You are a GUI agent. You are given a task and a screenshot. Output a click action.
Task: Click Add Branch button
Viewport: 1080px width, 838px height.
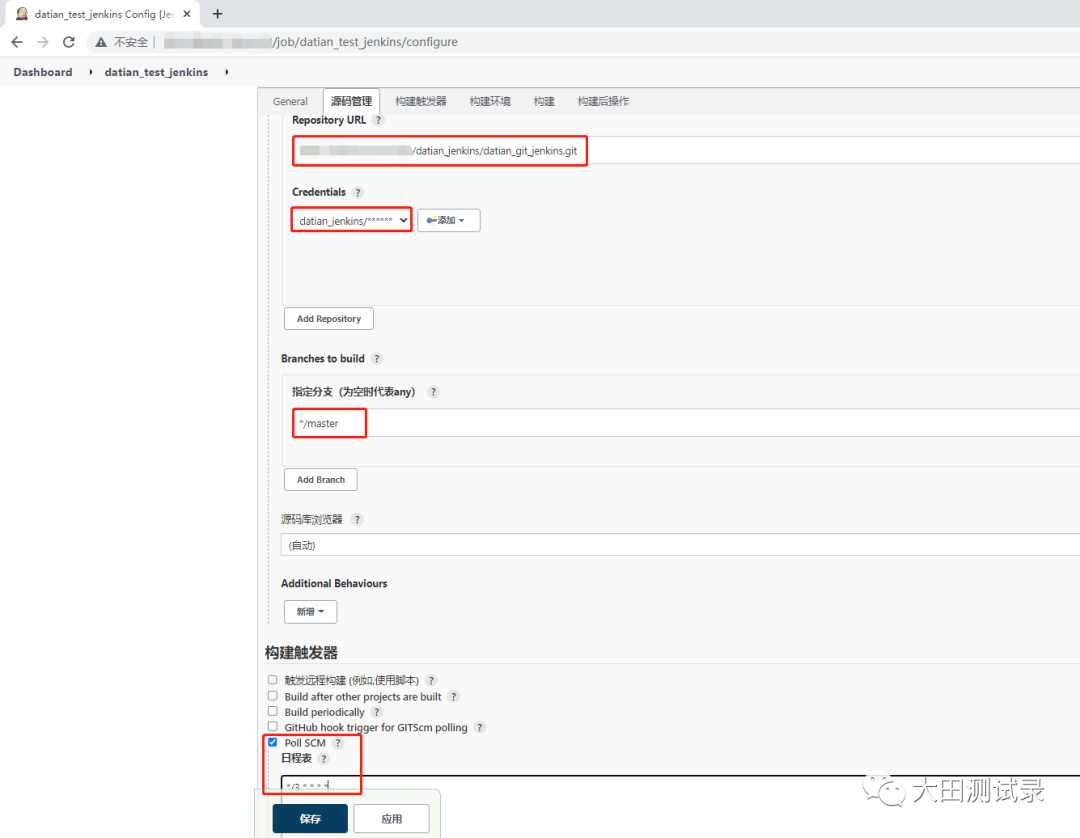point(321,479)
